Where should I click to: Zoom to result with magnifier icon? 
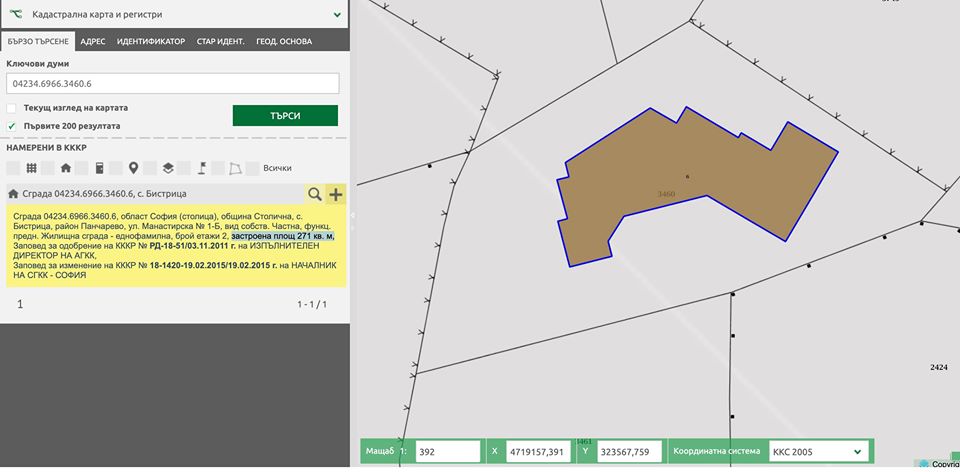click(315, 194)
